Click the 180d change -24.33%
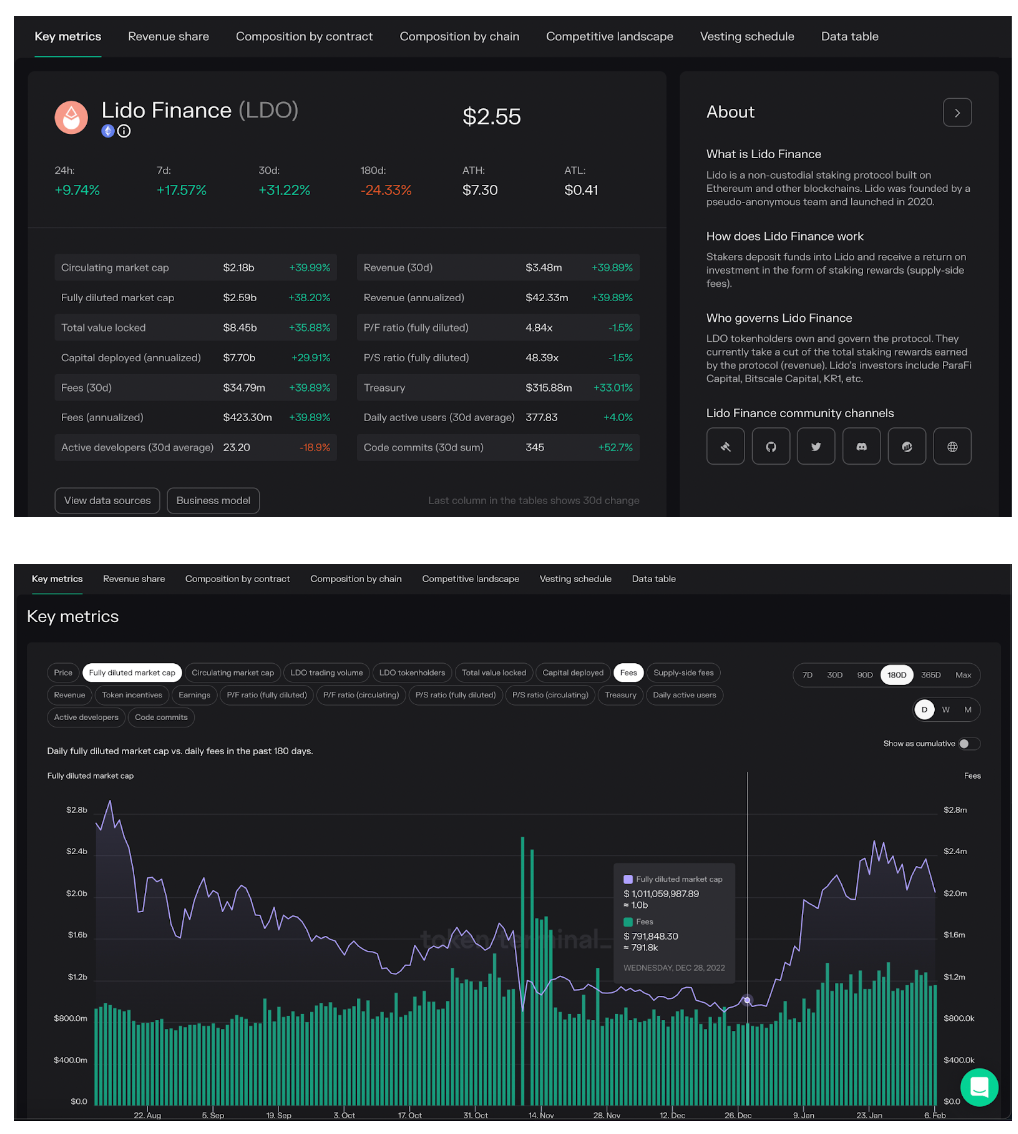 click(386, 190)
